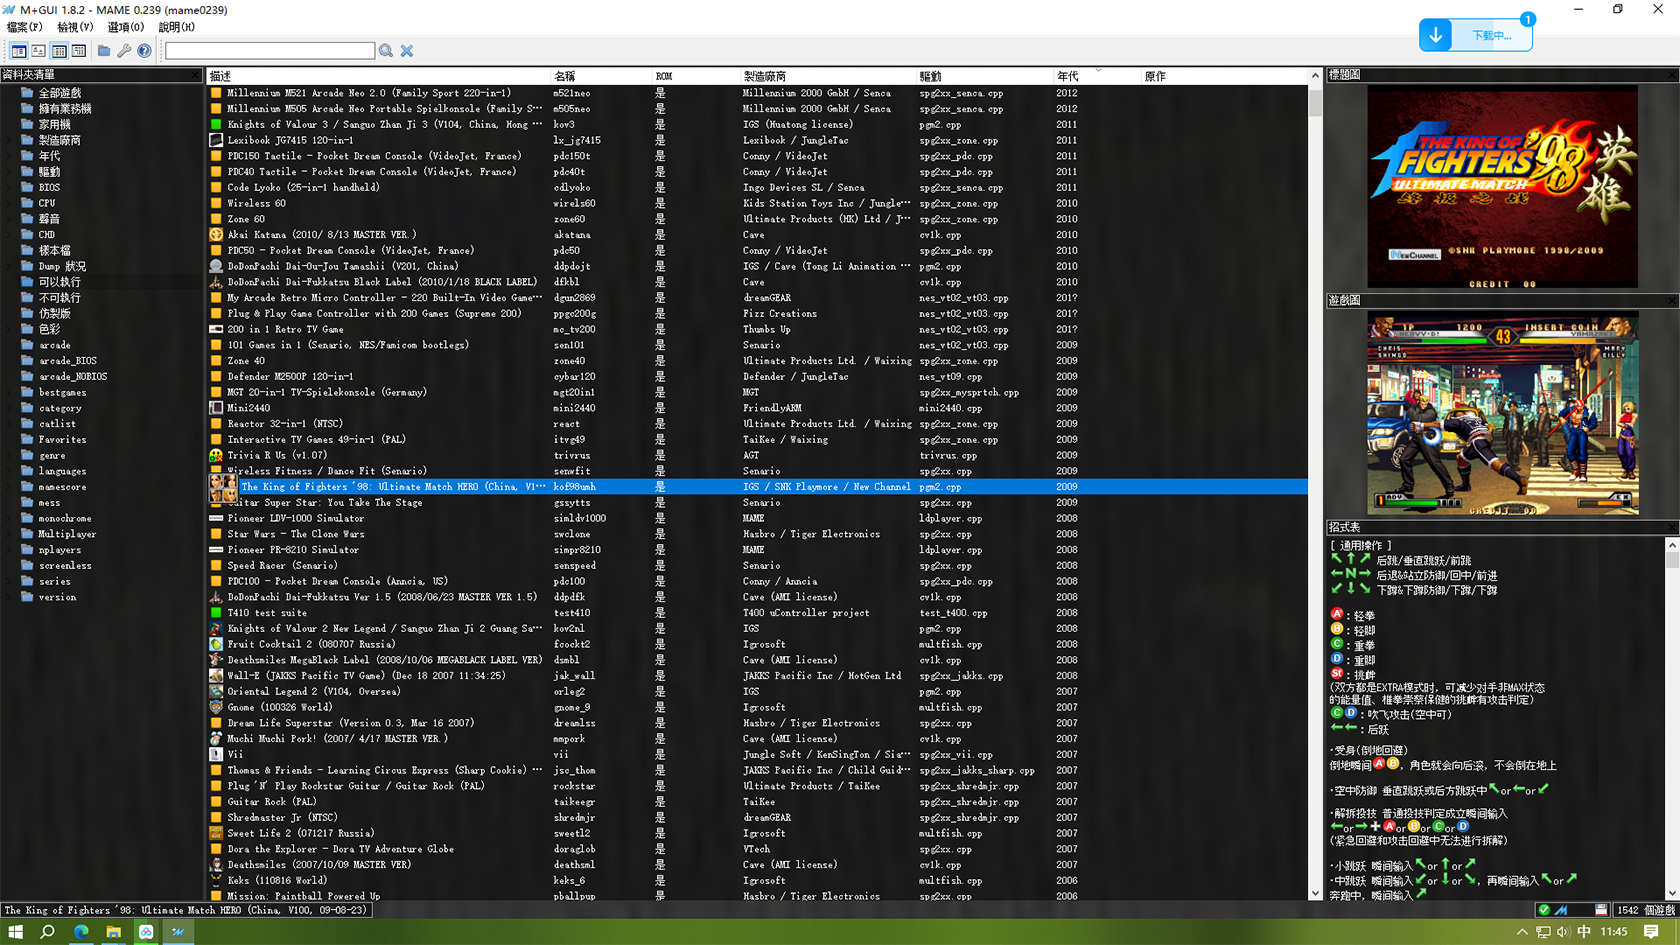Click the game list vertical scrollbar

coord(1315,485)
